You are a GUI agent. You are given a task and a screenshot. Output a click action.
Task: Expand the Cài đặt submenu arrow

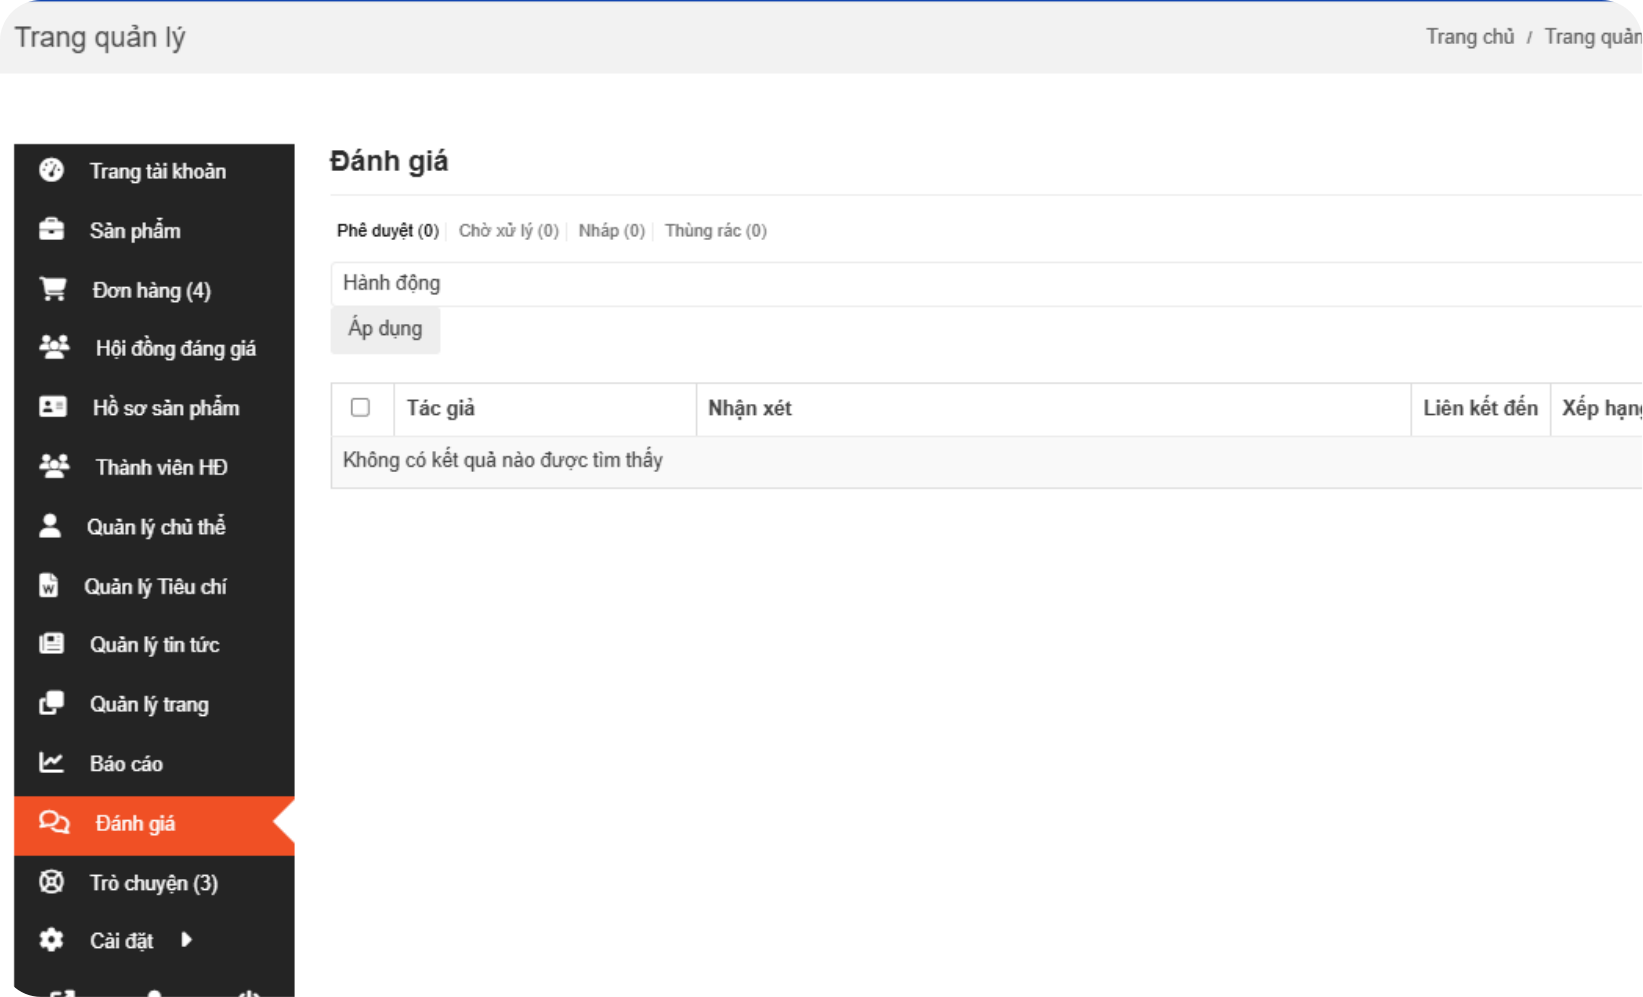coord(186,940)
